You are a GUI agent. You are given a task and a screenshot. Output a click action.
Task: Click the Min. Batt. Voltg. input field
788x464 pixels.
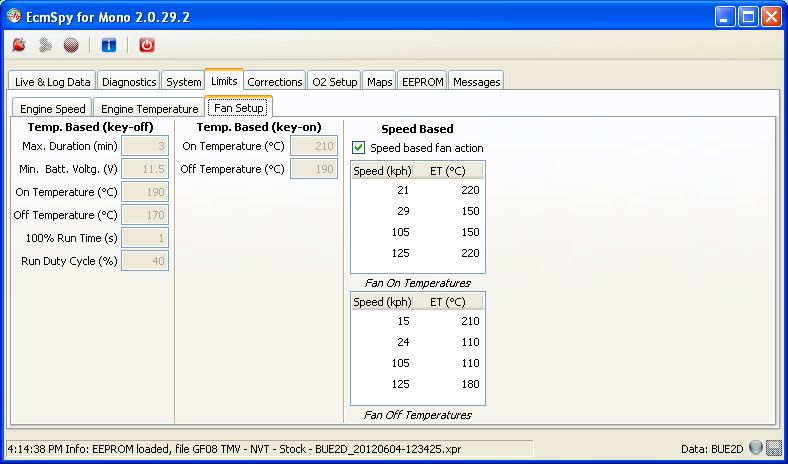145,169
